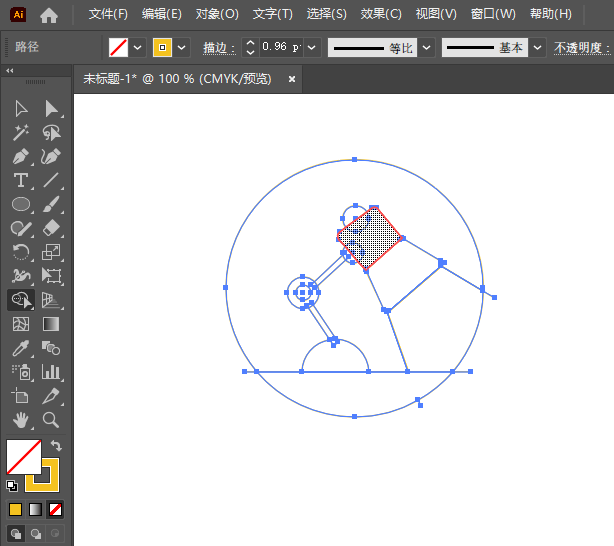
Task: Click the Home icon
Action: pyautogui.click(x=49, y=15)
